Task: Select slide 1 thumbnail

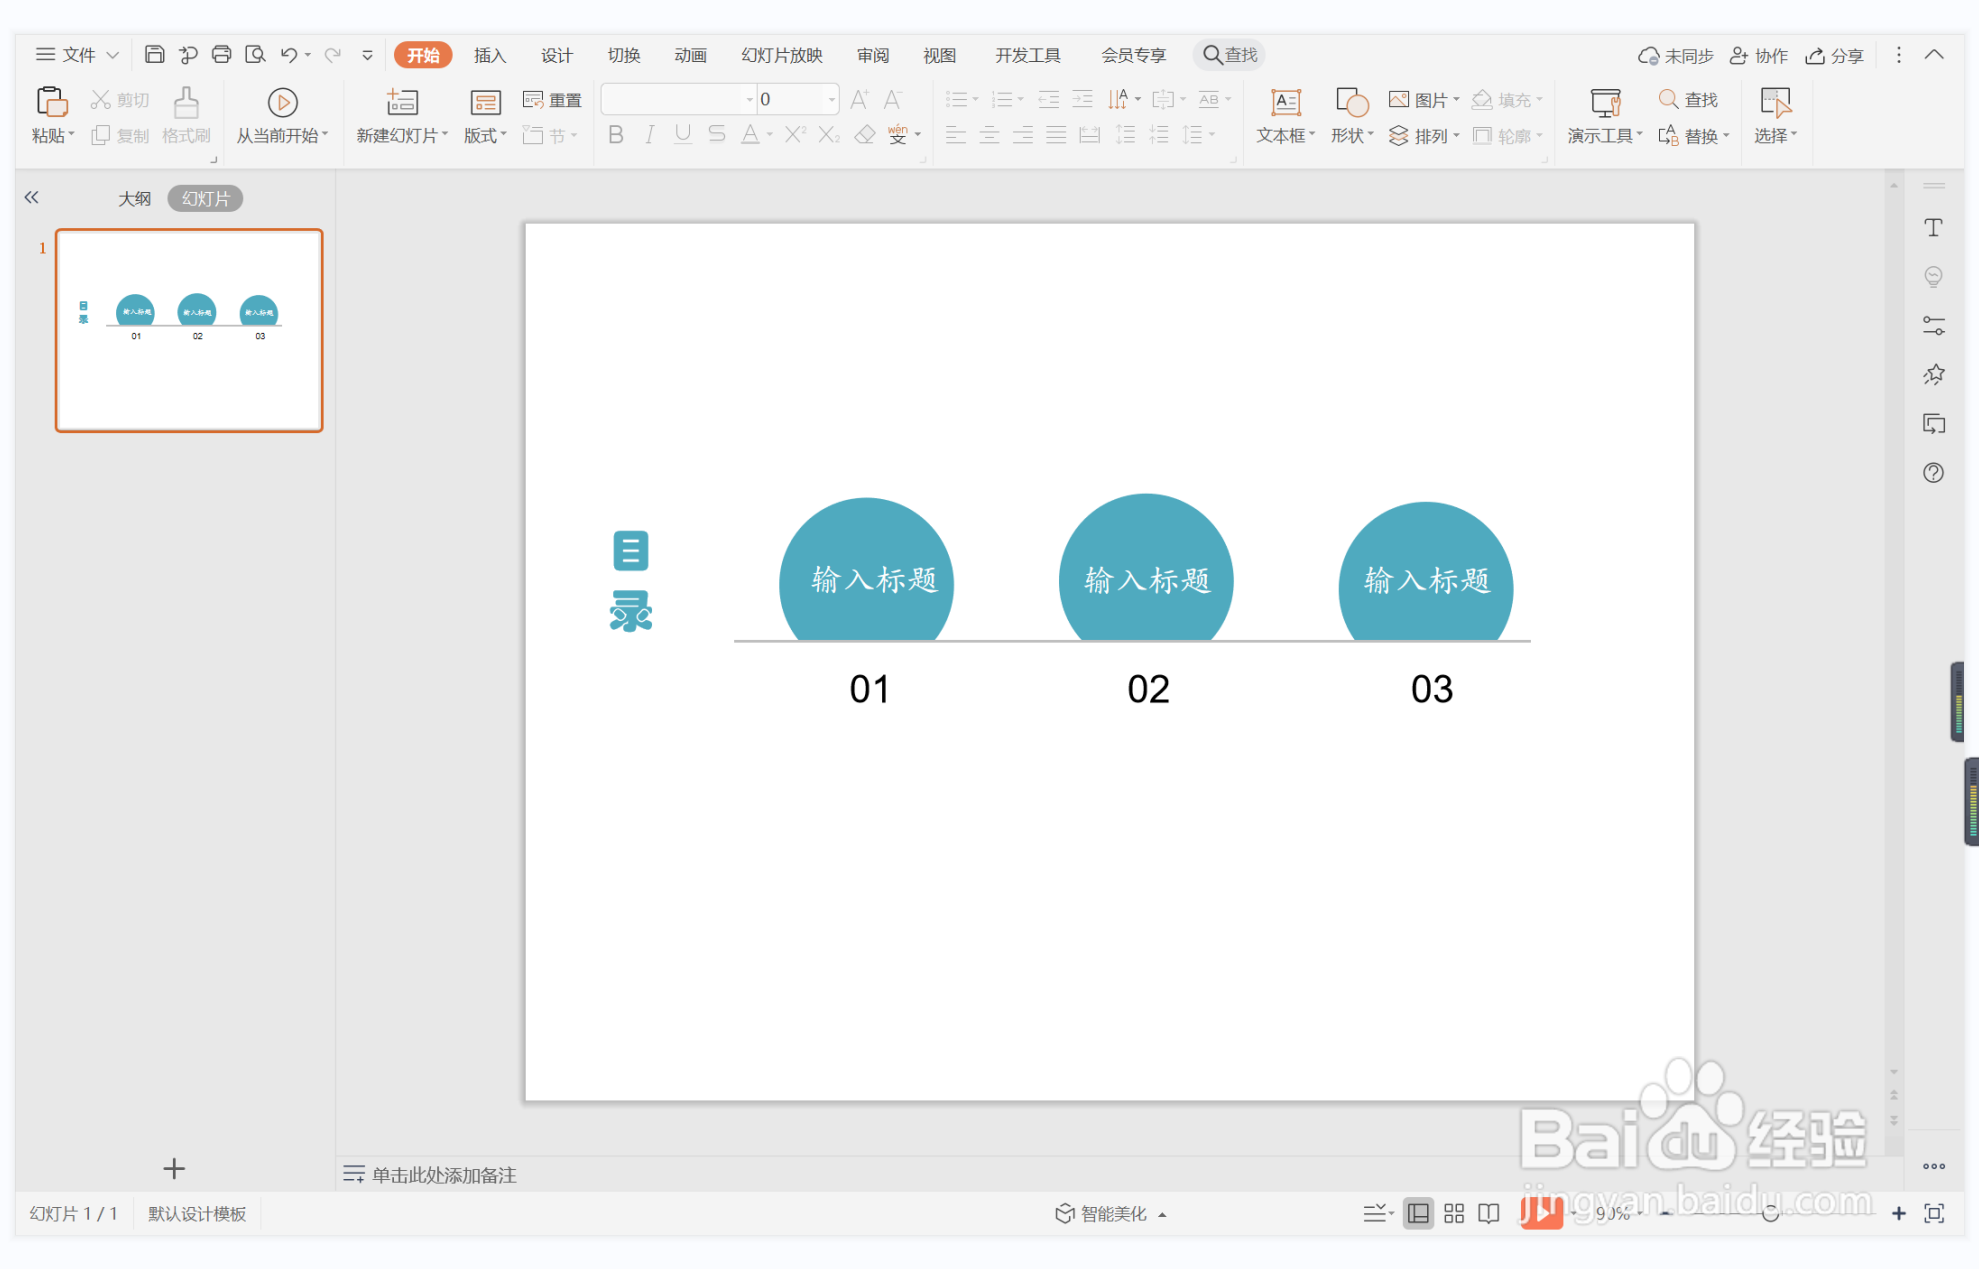Action: [x=189, y=330]
